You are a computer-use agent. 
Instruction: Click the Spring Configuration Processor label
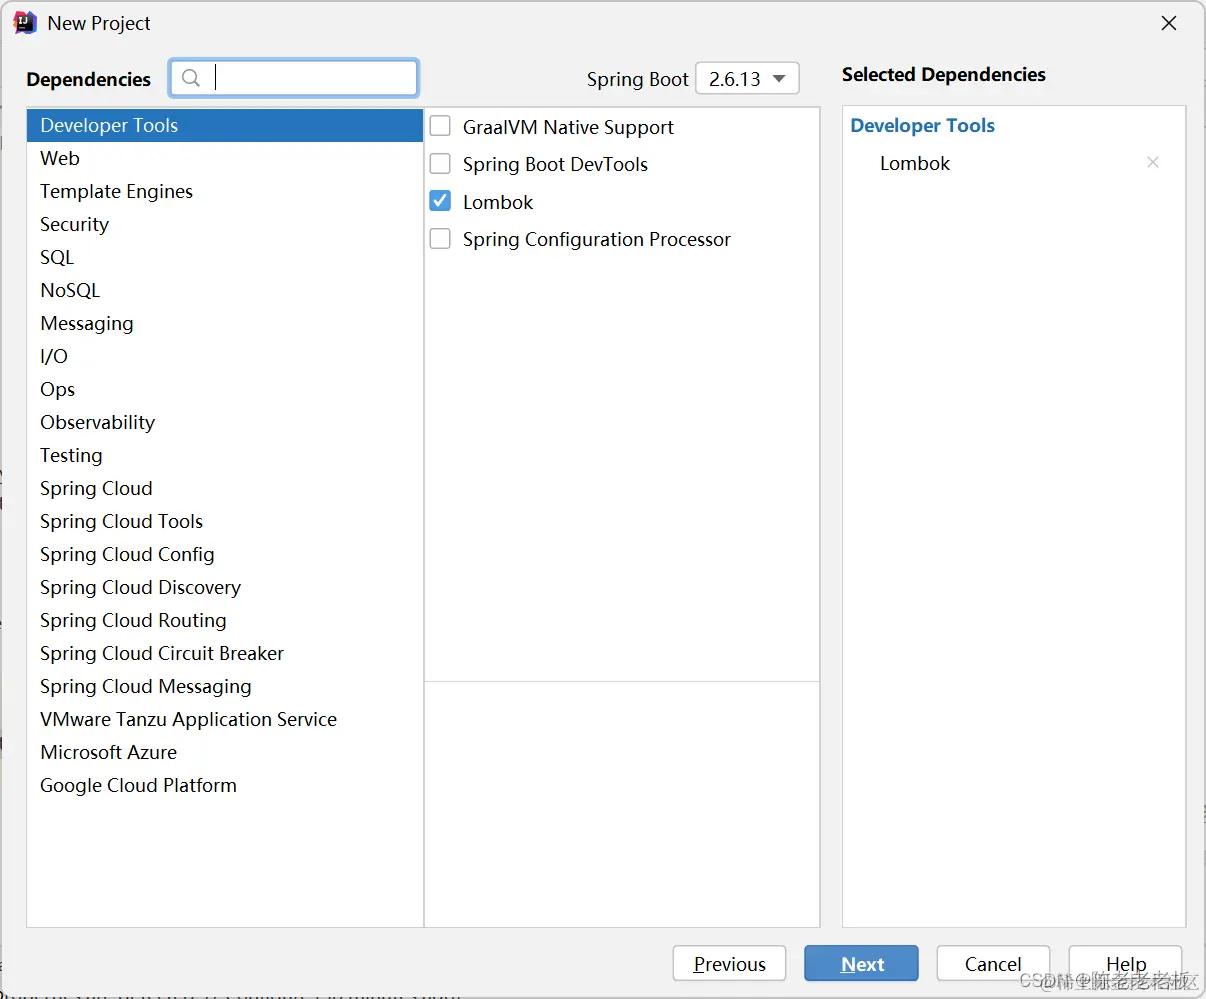tap(596, 239)
